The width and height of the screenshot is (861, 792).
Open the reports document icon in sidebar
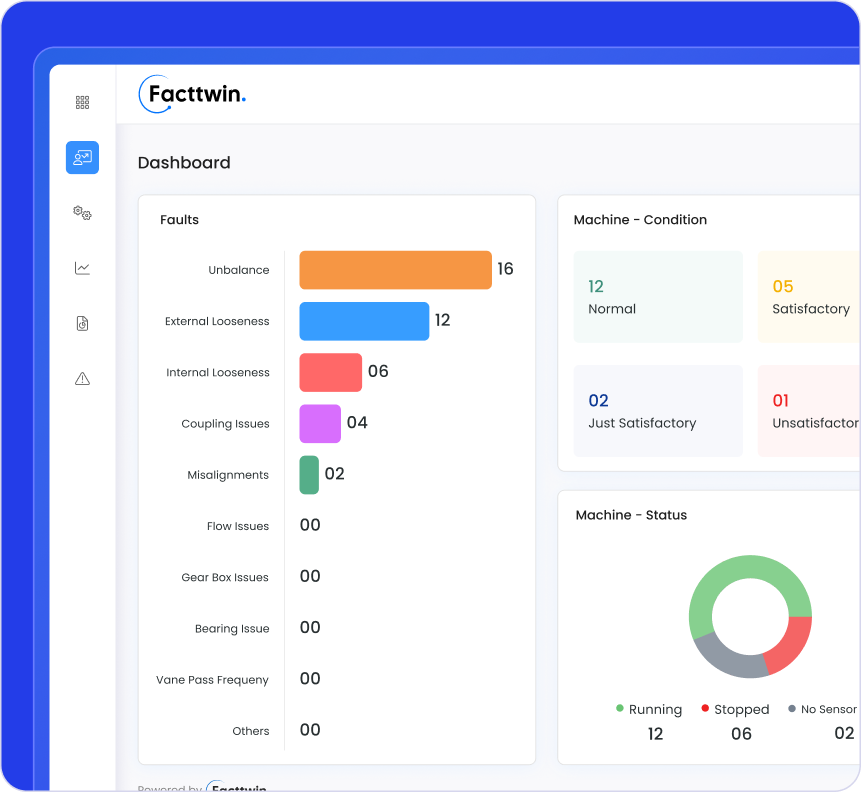pos(82,323)
